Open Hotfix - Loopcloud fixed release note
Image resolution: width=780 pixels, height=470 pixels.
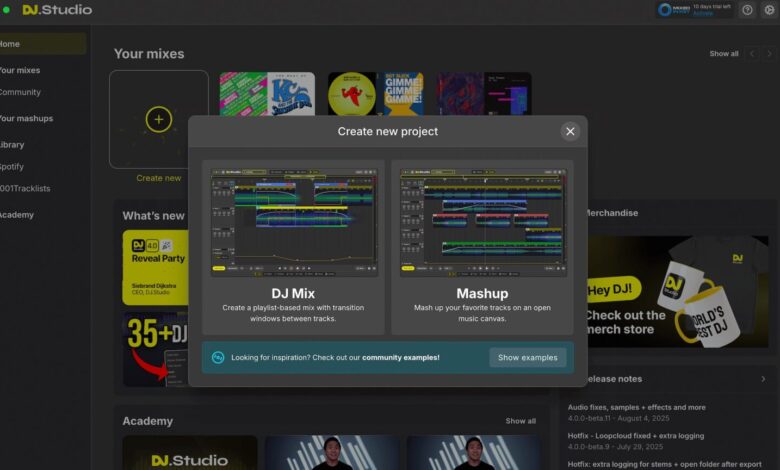pos(636,441)
